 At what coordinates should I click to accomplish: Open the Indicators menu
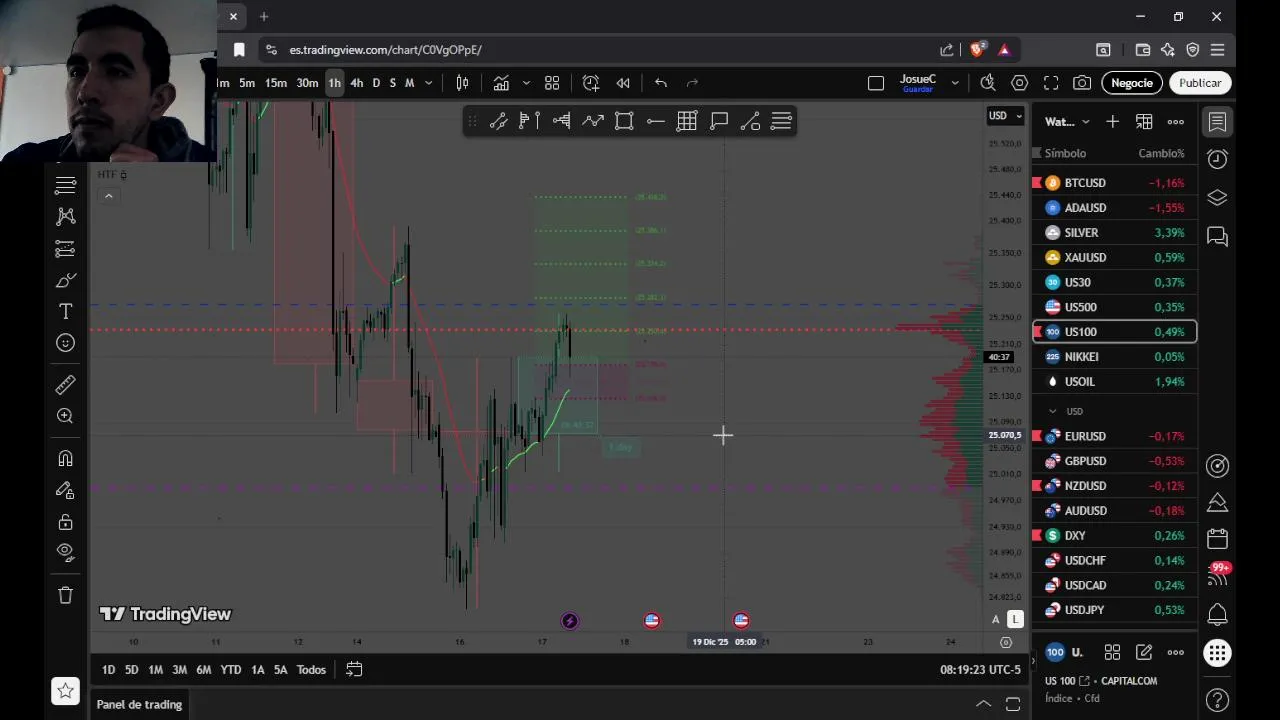(x=501, y=83)
